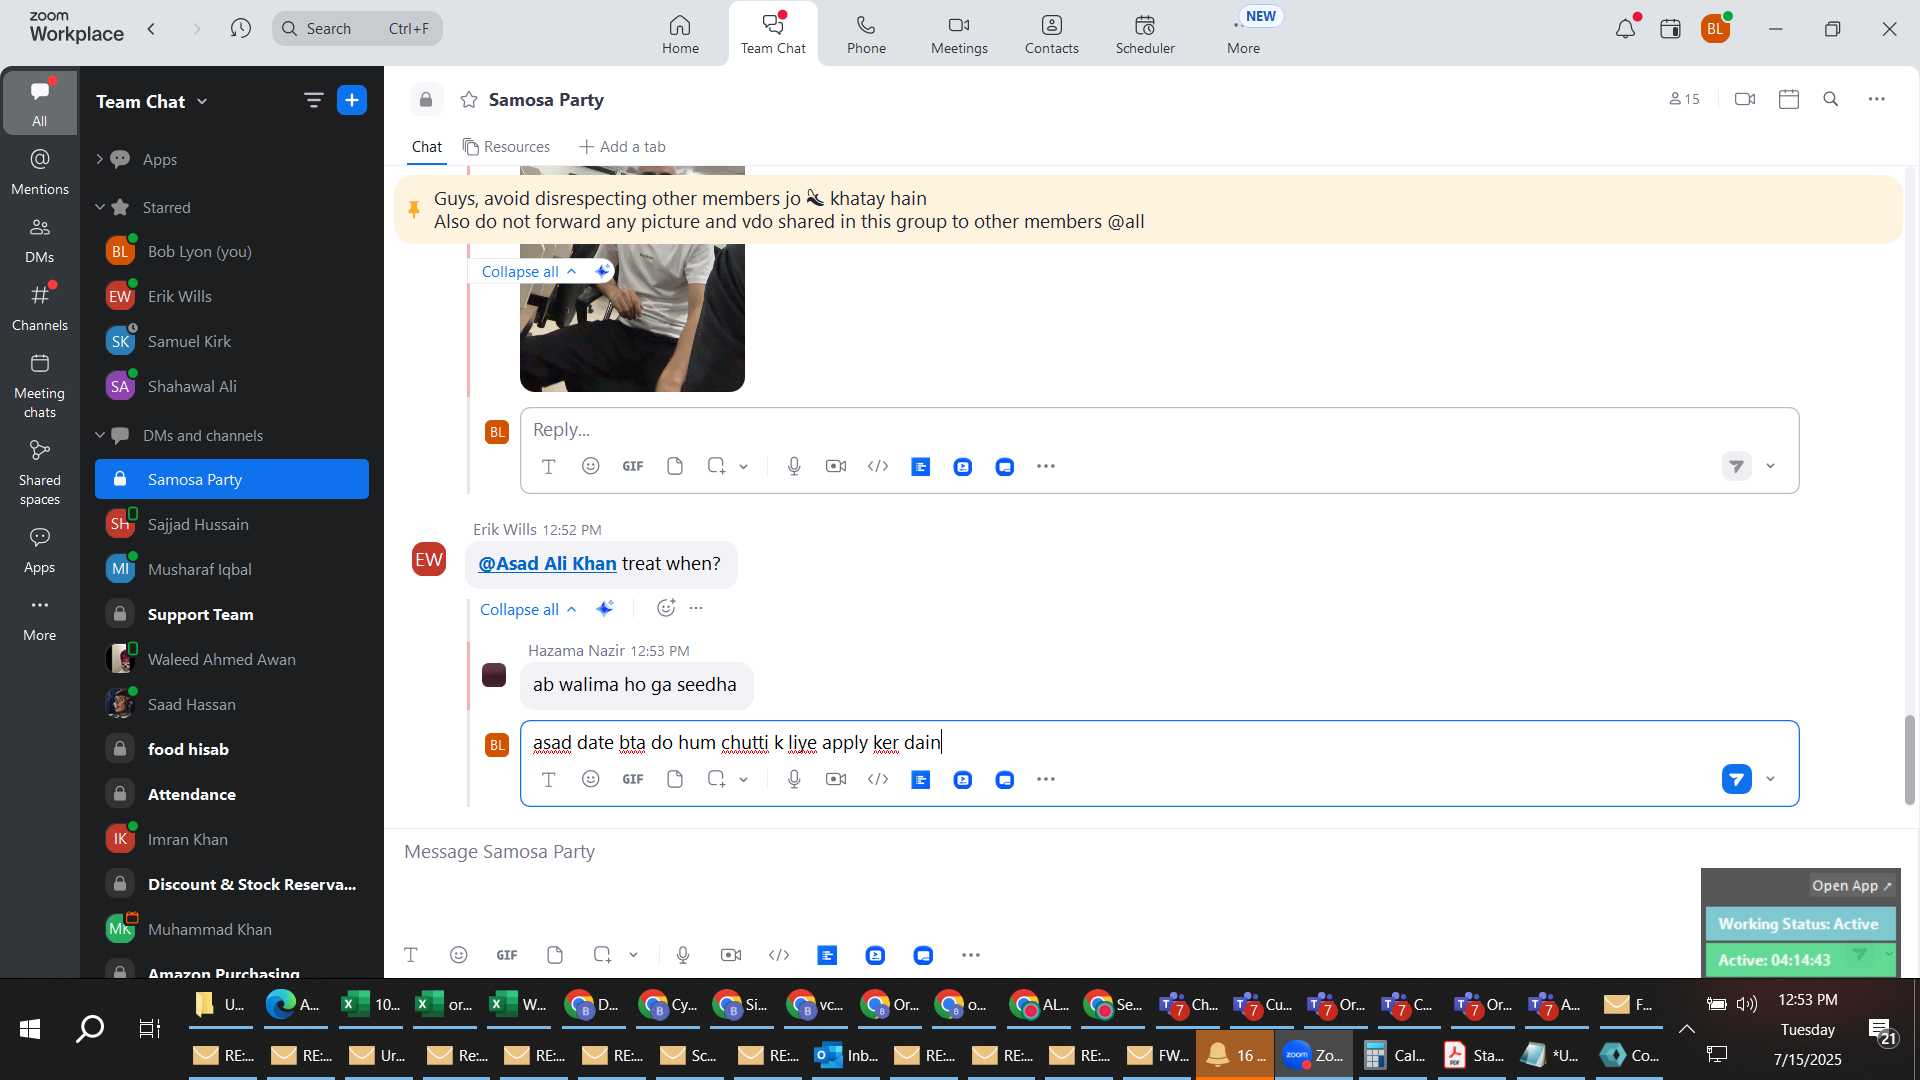Click the AI sparkle icon under Erik's message

(x=604, y=609)
